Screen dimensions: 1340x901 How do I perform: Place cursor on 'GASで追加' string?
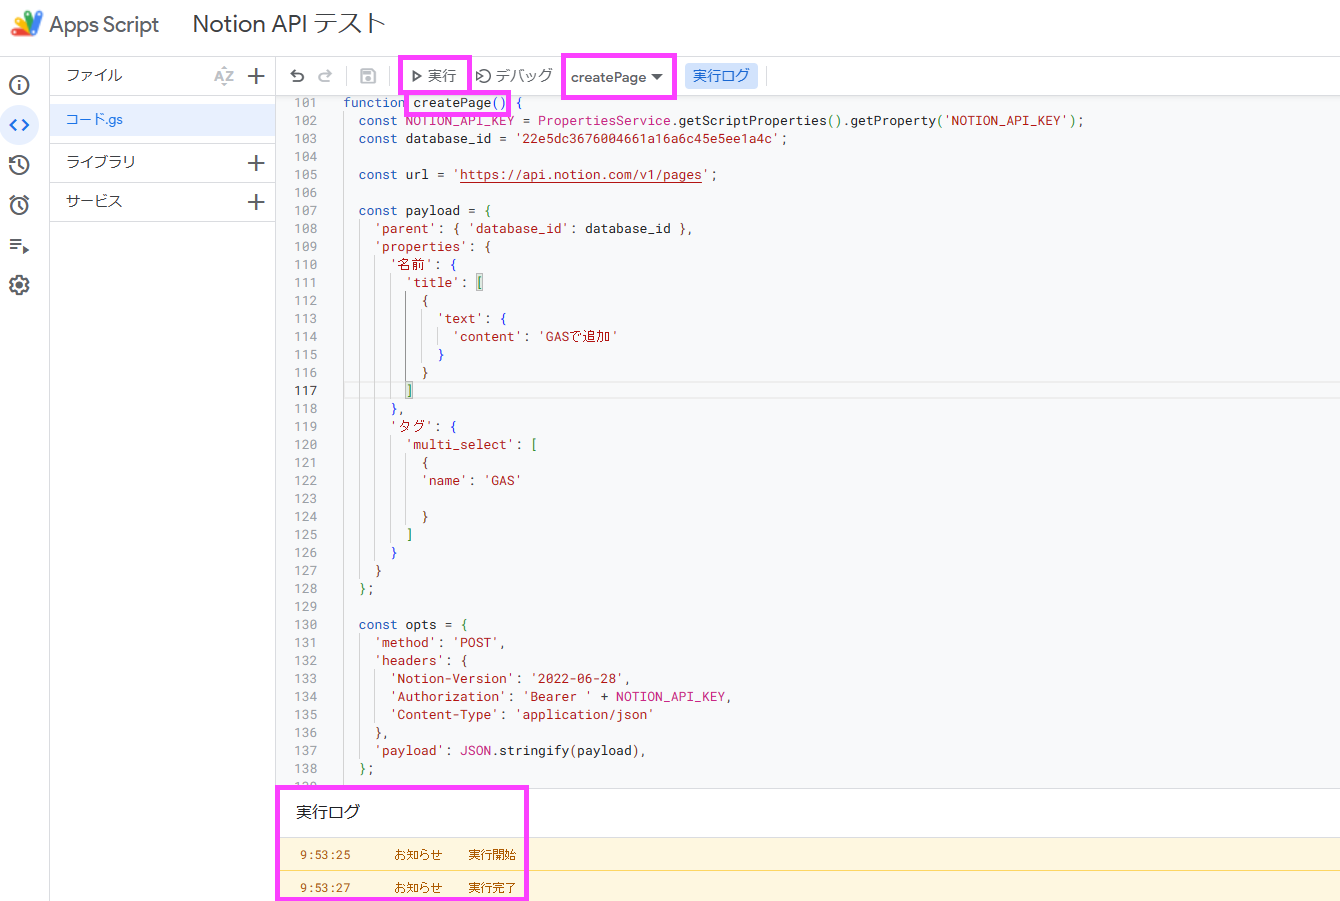pyautogui.click(x=578, y=337)
